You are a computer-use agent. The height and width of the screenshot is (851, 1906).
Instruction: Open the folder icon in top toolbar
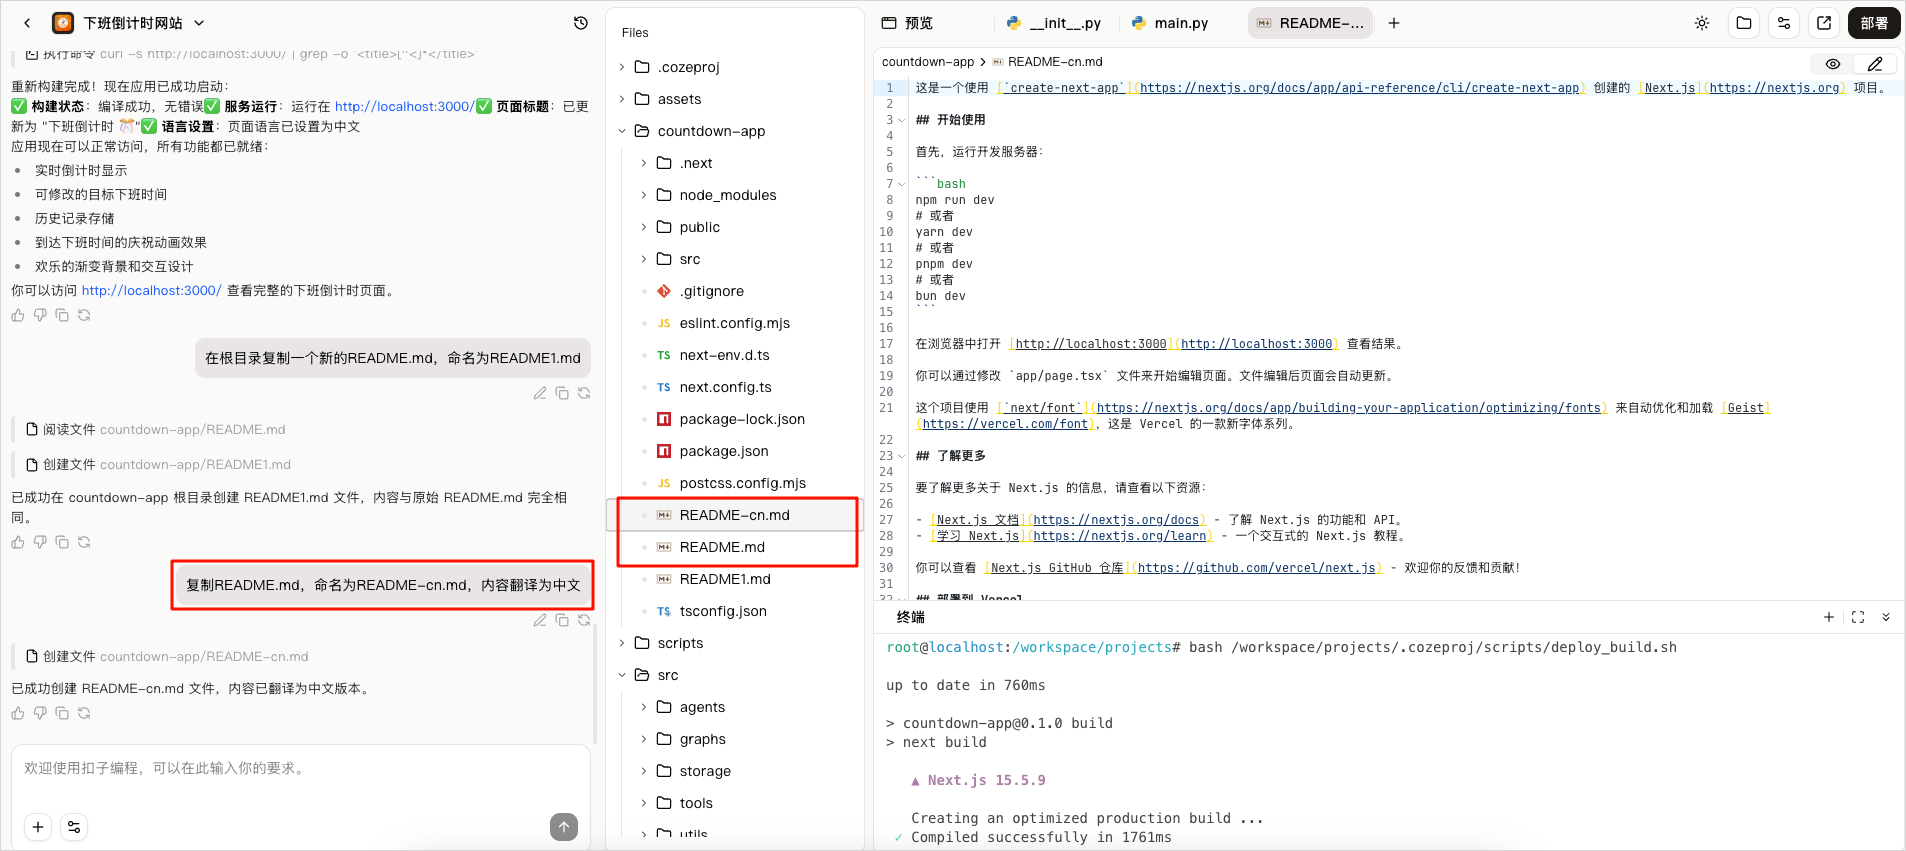click(1744, 23)
